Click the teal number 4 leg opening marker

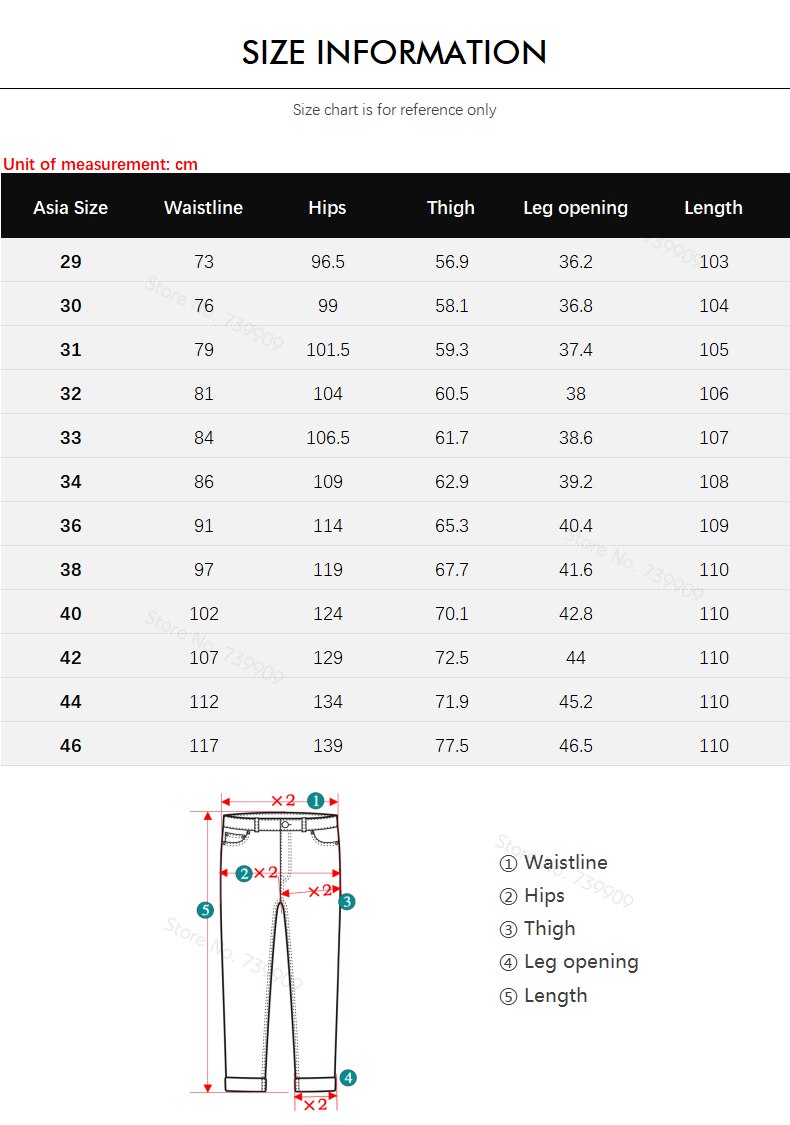(347, 1077)
